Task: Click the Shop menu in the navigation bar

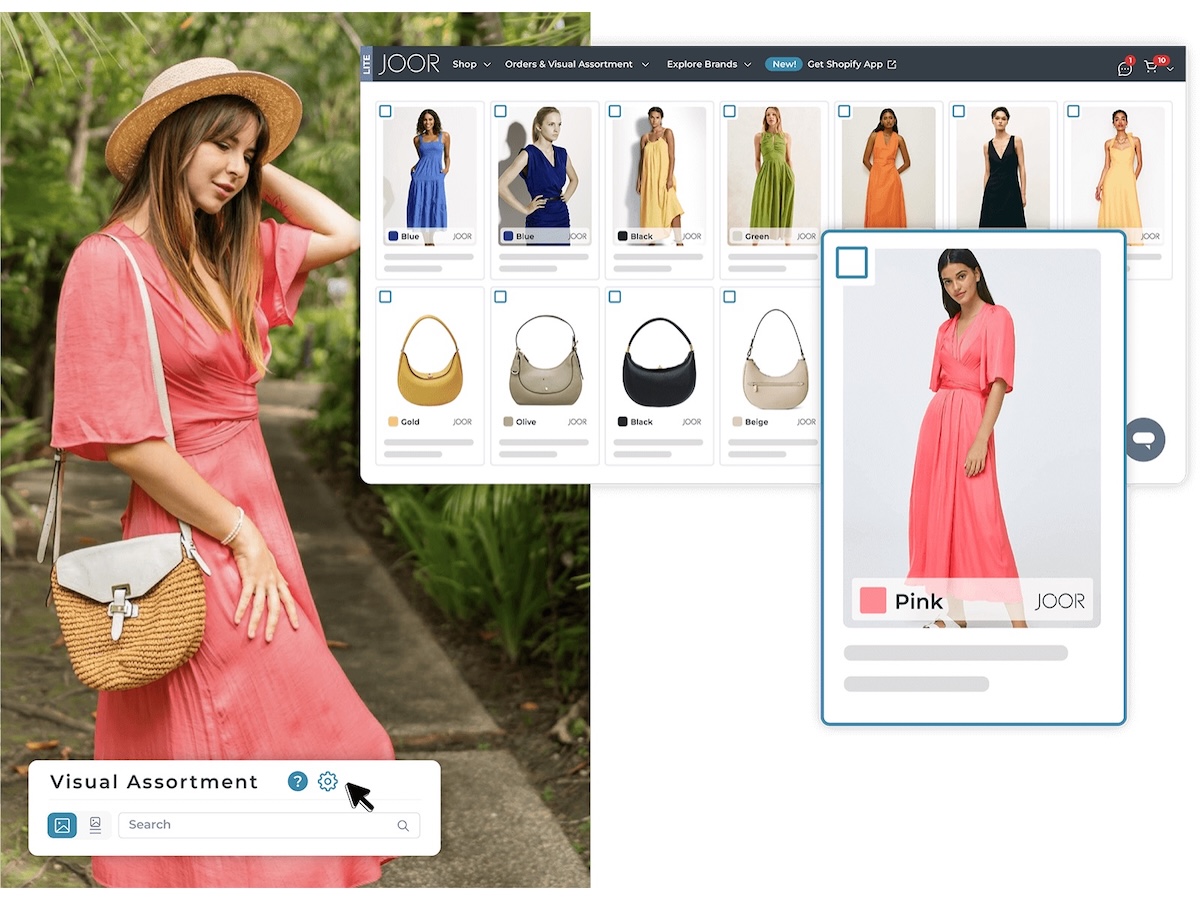Action: pyautogui.click(x=463, y=64)
